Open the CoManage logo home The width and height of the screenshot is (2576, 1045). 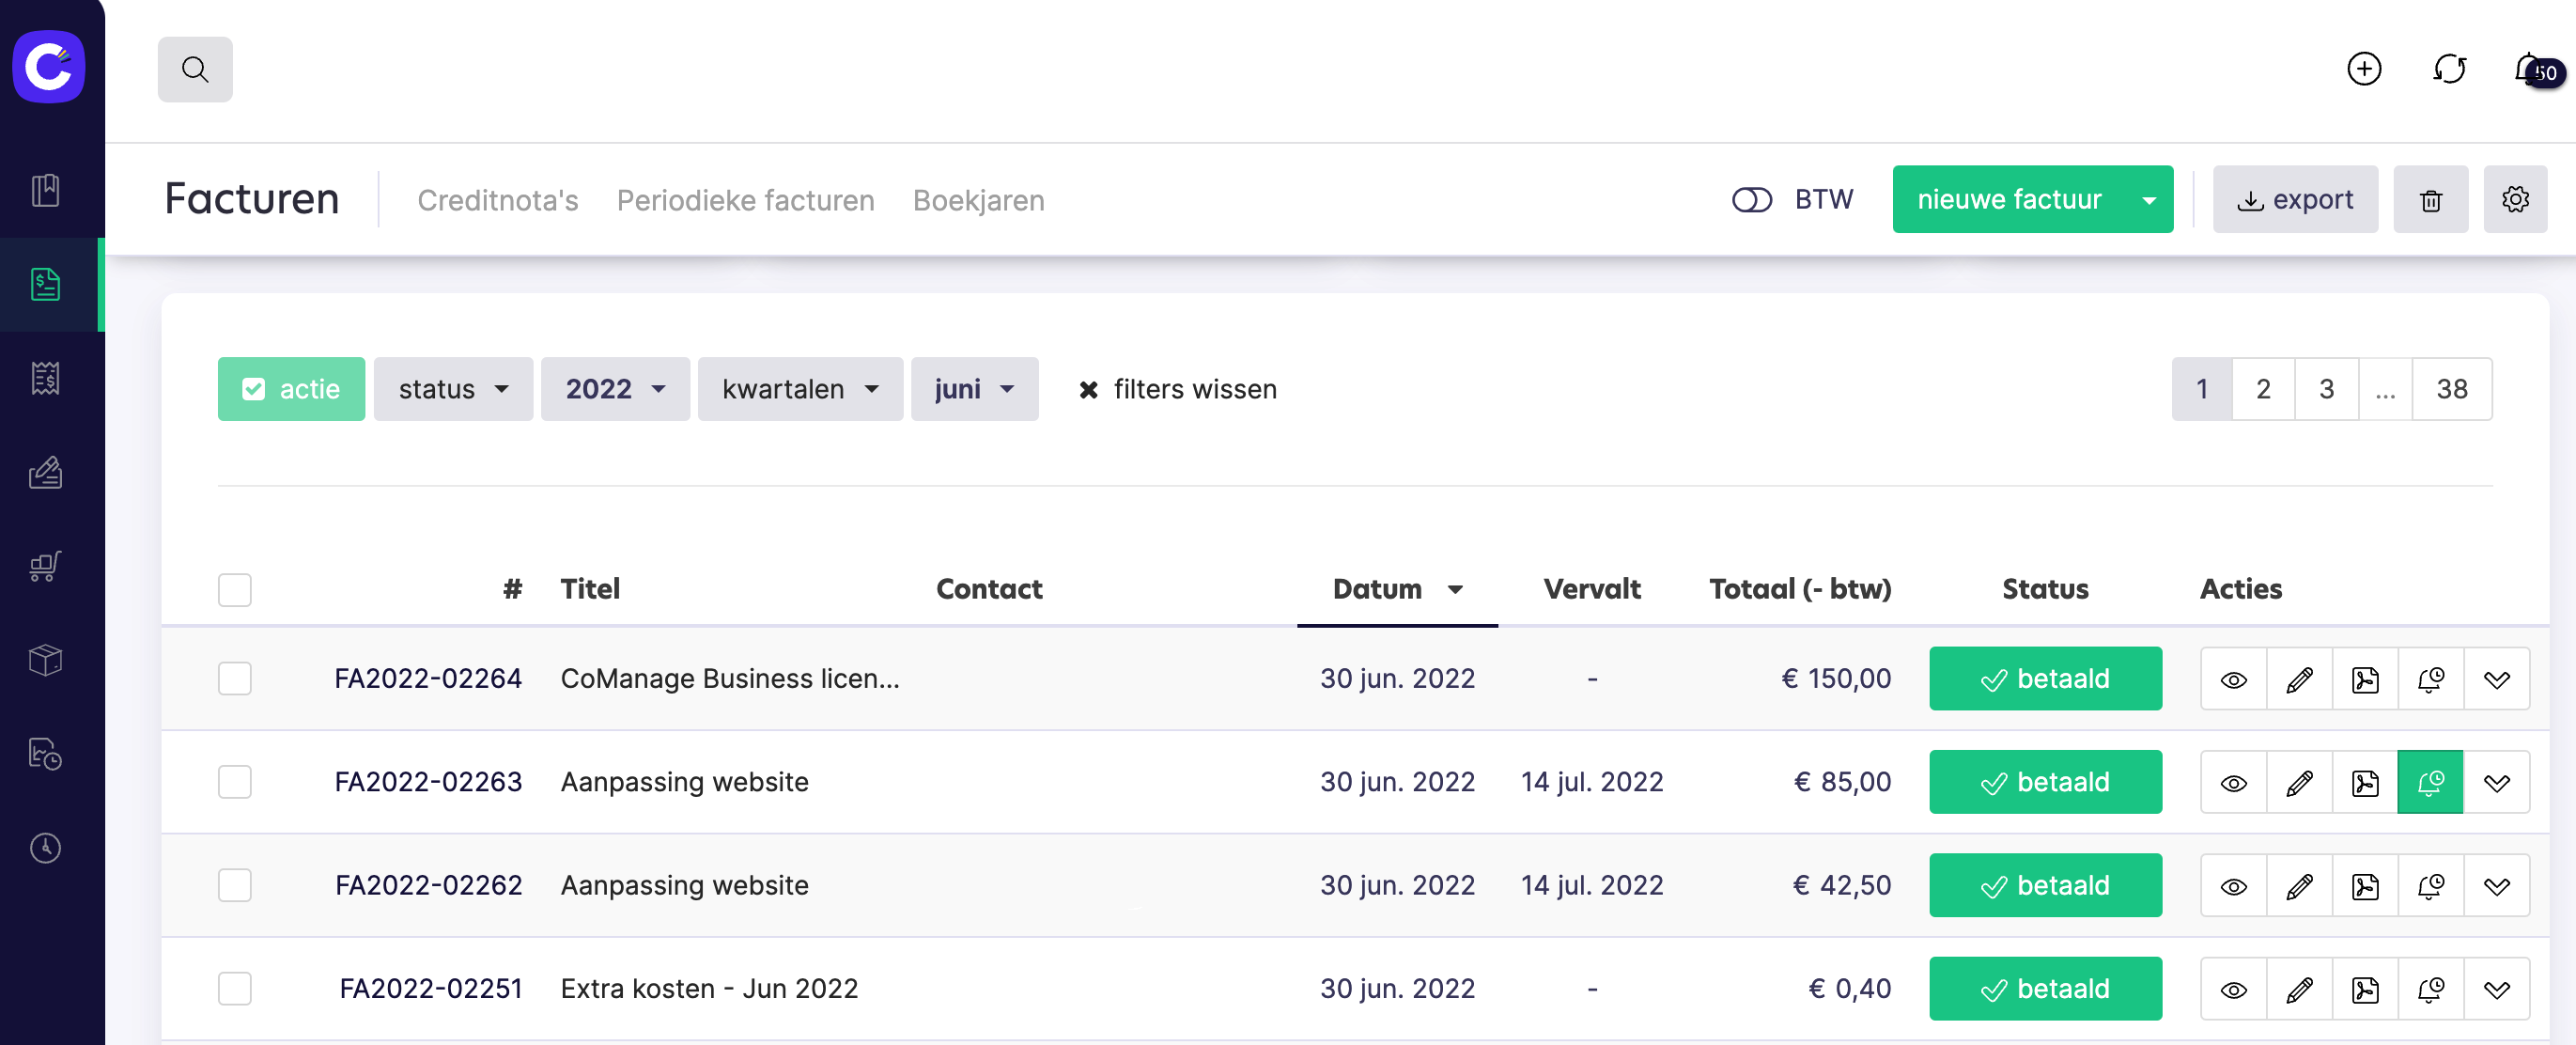48,66
